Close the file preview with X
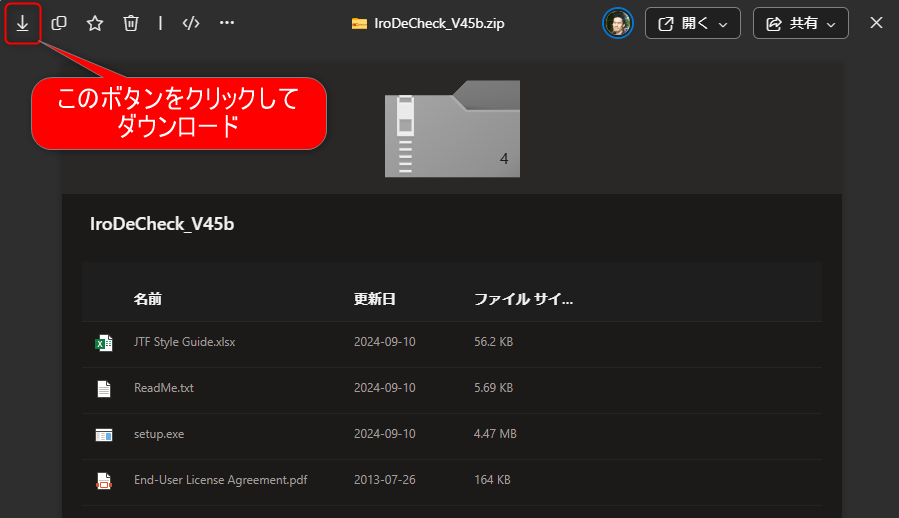The width and height of the screenshot is (899, 518). [876, 23]
